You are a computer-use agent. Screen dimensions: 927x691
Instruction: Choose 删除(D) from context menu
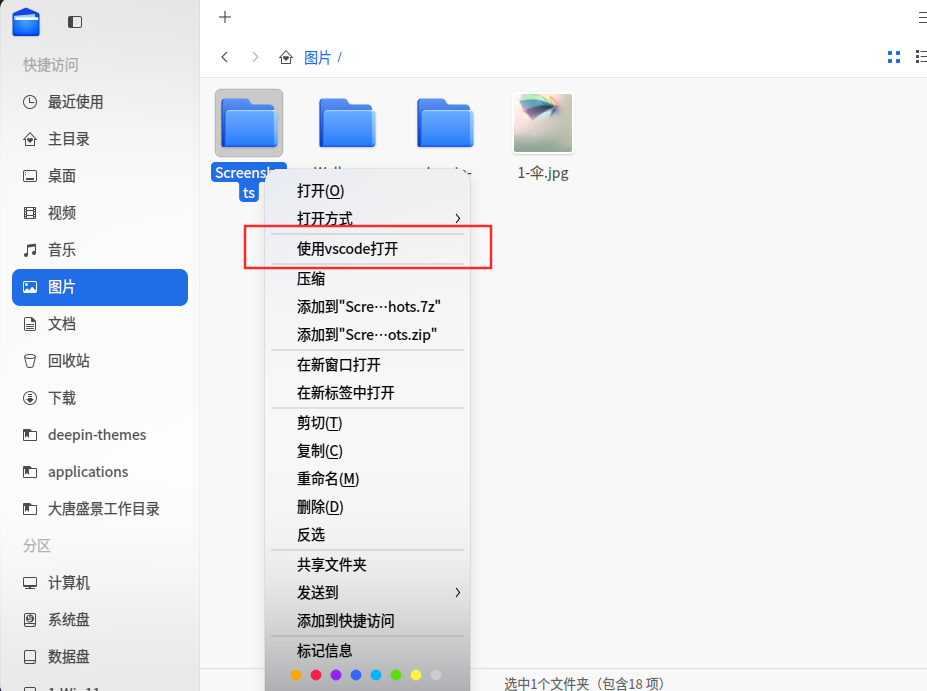[x=367, y=507]
